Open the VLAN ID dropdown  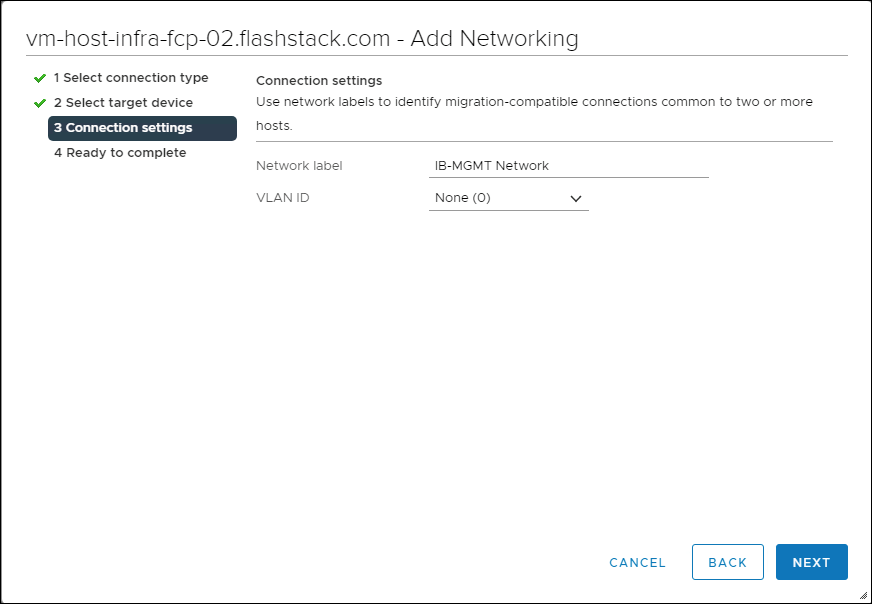pyautogui.click(x=508, y=198)
